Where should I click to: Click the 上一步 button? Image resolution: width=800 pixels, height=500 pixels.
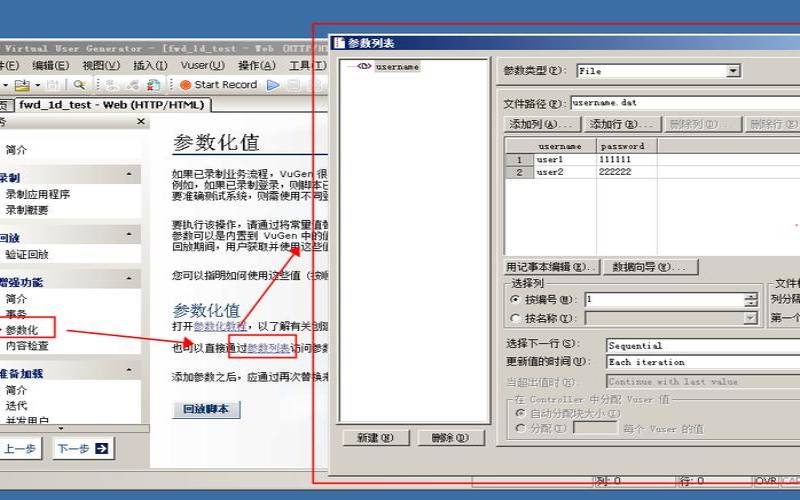[19, 448]
